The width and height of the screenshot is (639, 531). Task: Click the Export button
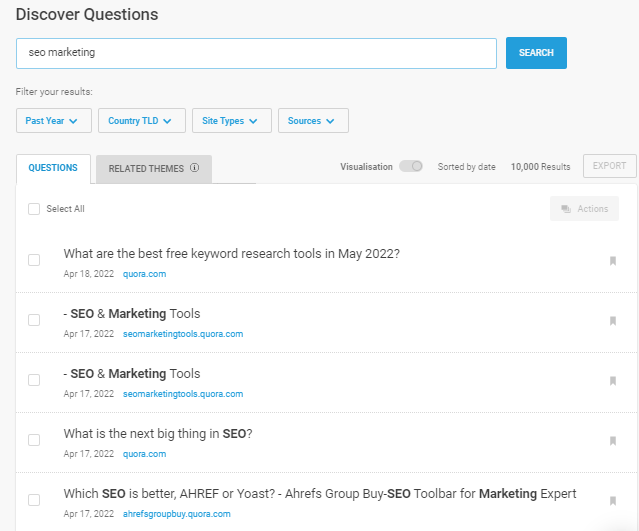(x=608, y=166)
